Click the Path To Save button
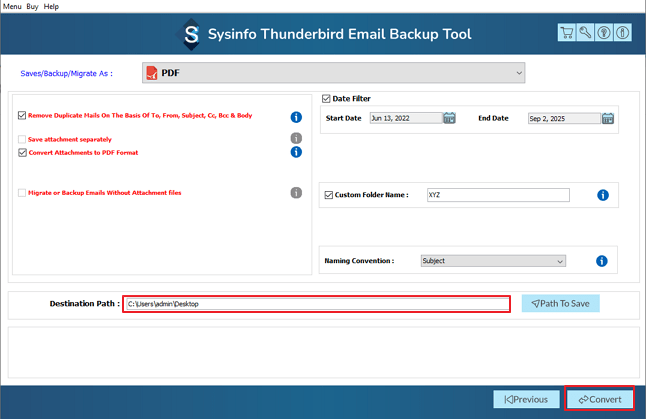The image size is (646, 419). tap(560, 303)
